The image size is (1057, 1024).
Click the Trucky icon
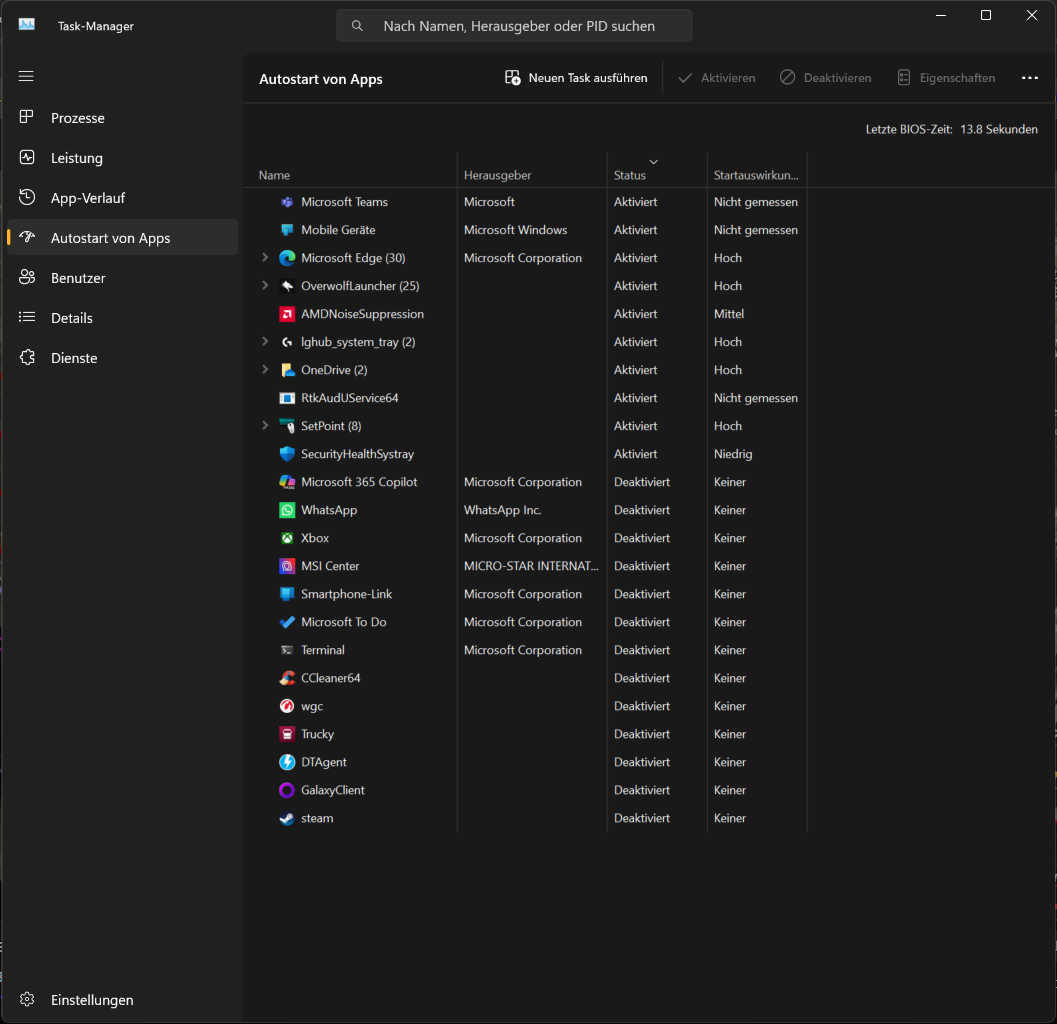pyautogui.click(x=287, y=734)
